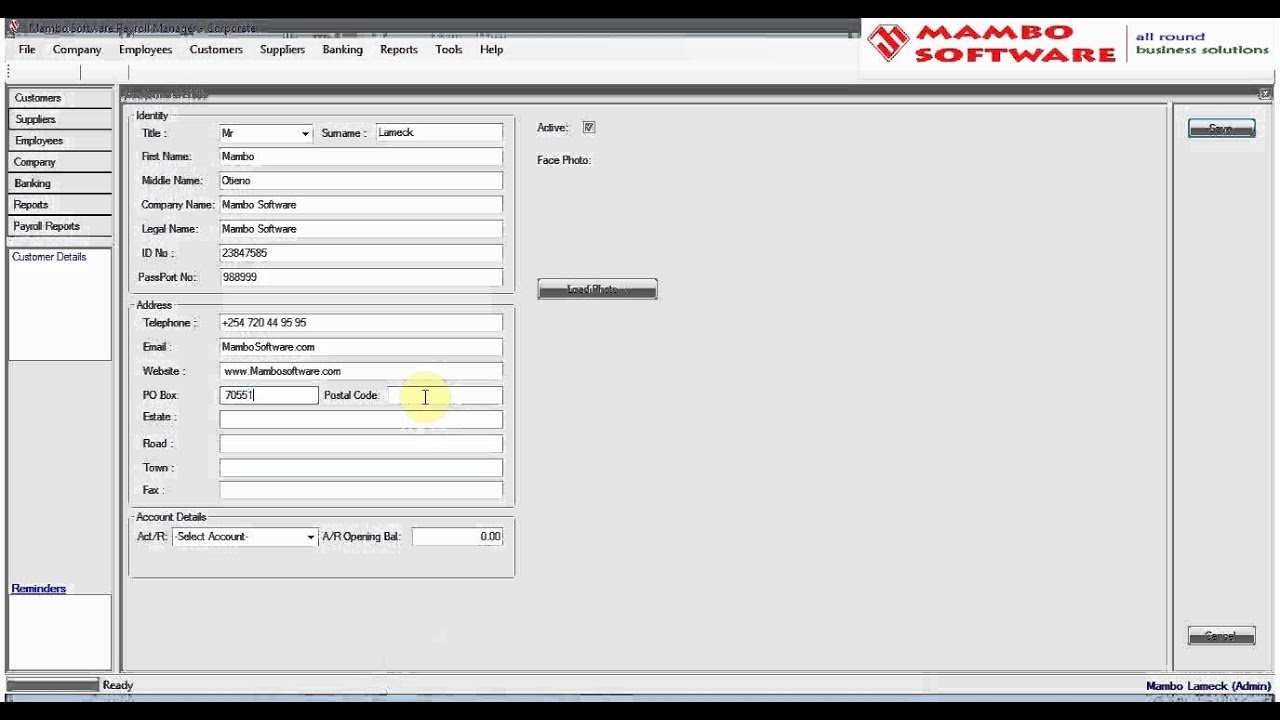The image size is (1280, 720).
Task: Open the Reminders link
Action: pyautogui.click(x=38, y=588)
